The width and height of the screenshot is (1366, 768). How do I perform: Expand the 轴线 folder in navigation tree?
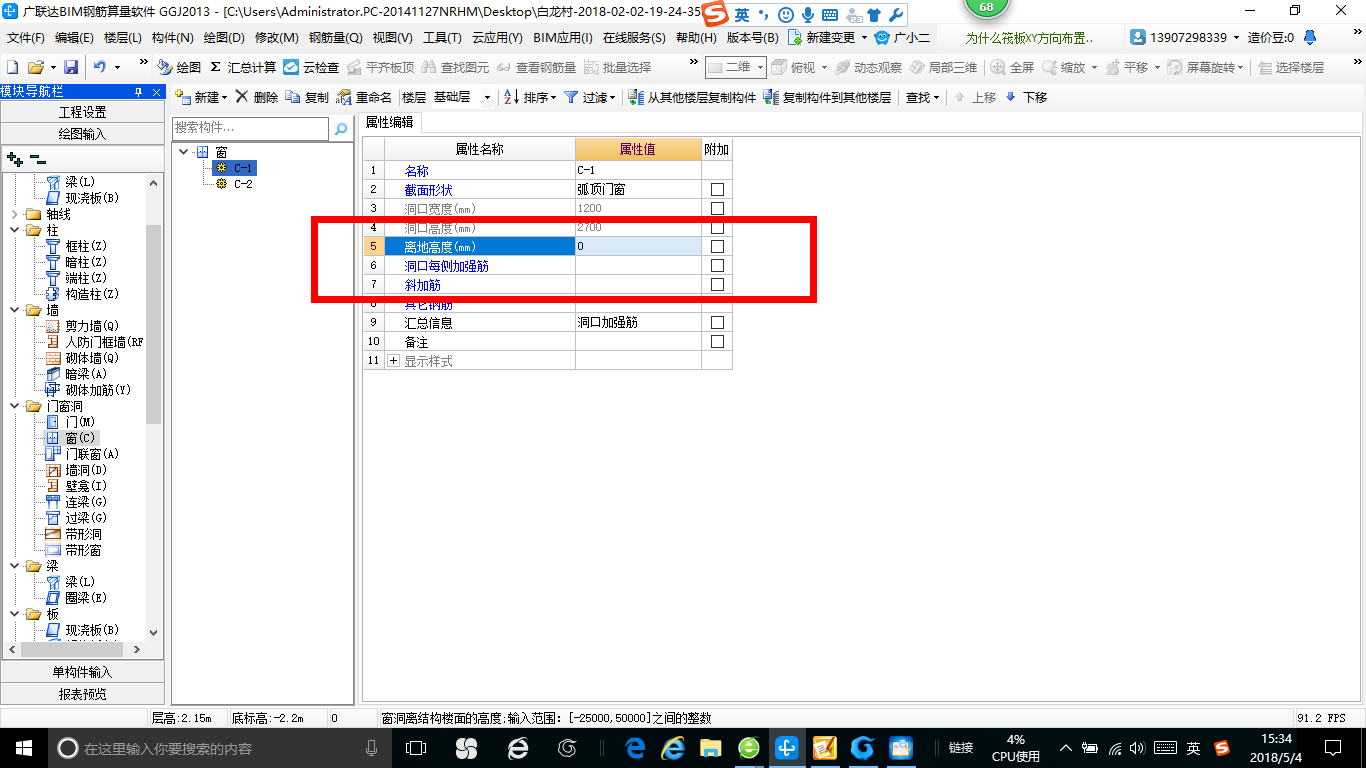tap(14, 214)
